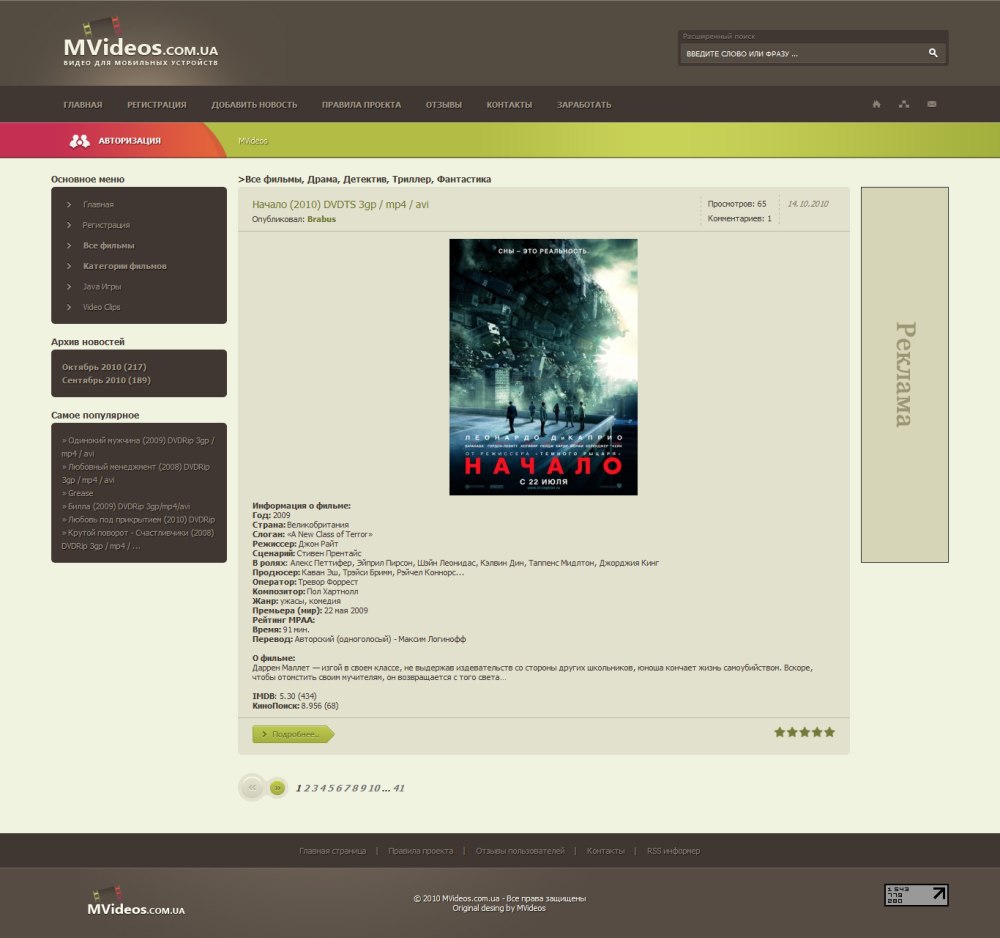Viewport: 1000px width, 938px height.
Task: Open the Детектив category link
Action: click(365, 179)
